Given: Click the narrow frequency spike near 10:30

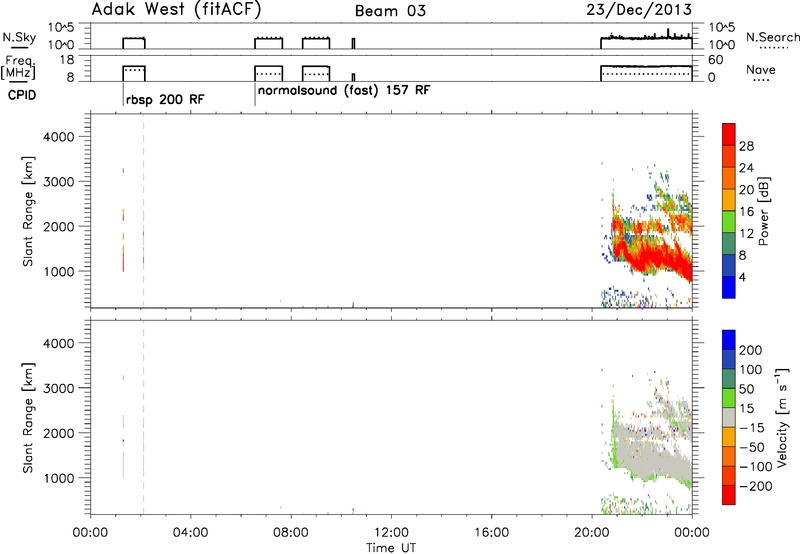Looking at the screenshot, I should point(353,77).
